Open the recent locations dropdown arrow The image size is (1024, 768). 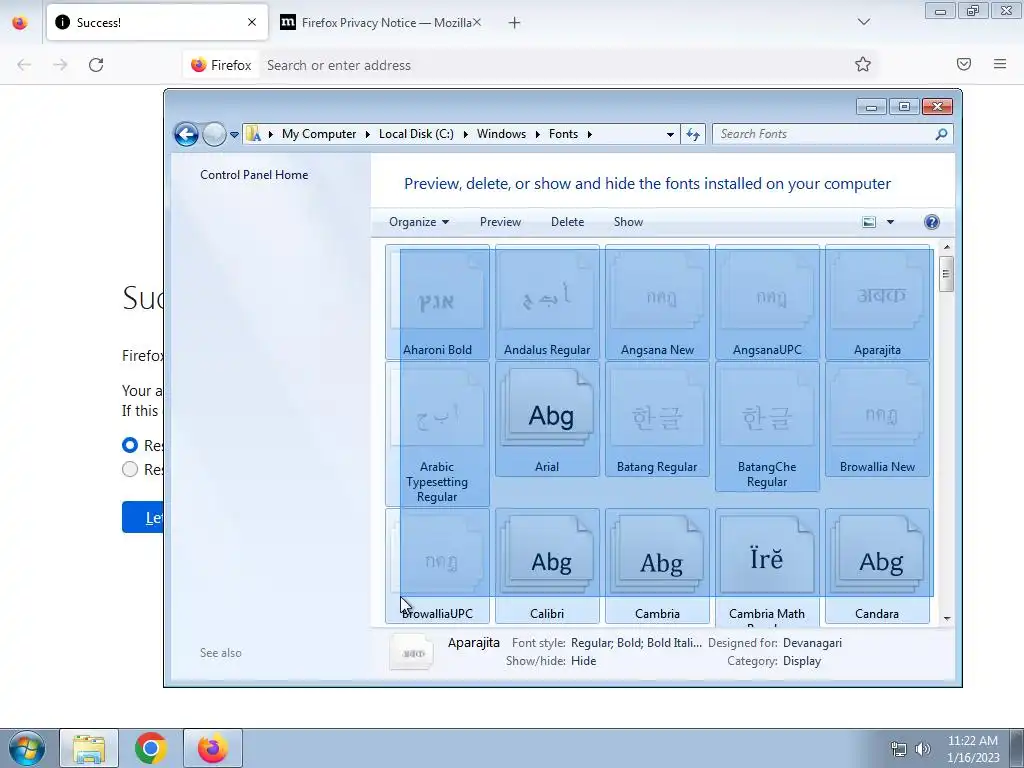234,135
